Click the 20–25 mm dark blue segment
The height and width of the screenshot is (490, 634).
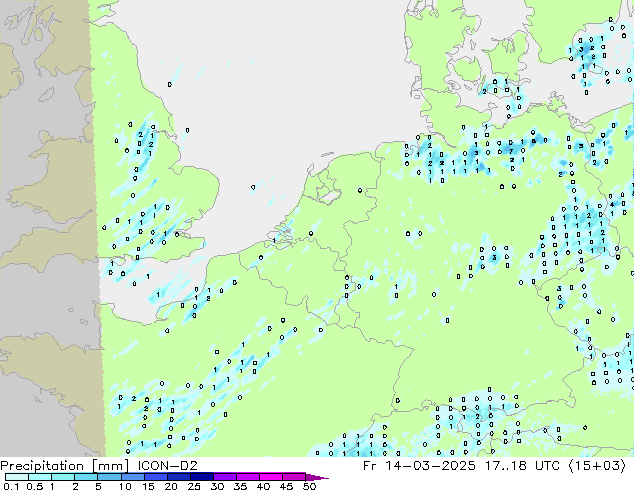coord(179,477)
